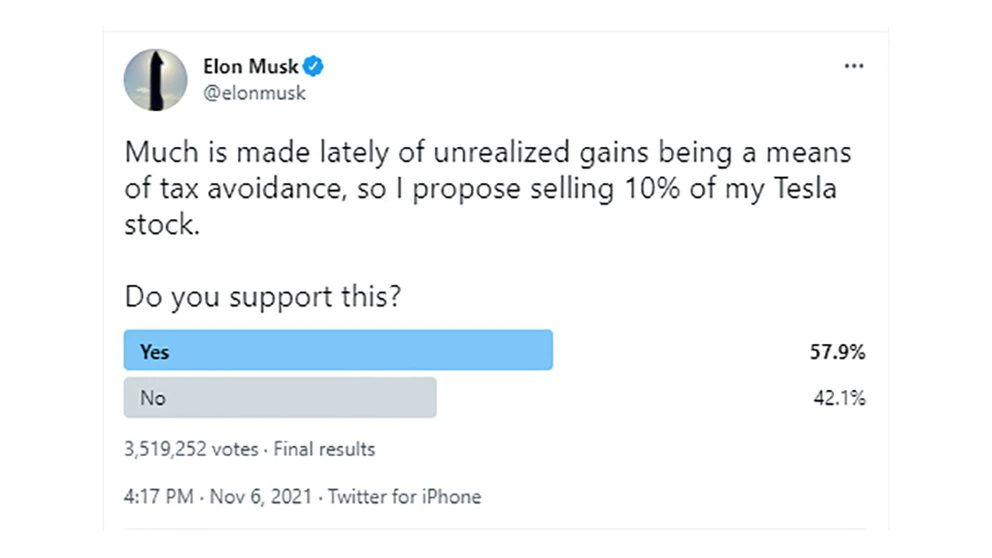Open the three-dot More options menu
The height and width of the screenshot is (558, 992).
pyautogui.click(x=853, y=67)
